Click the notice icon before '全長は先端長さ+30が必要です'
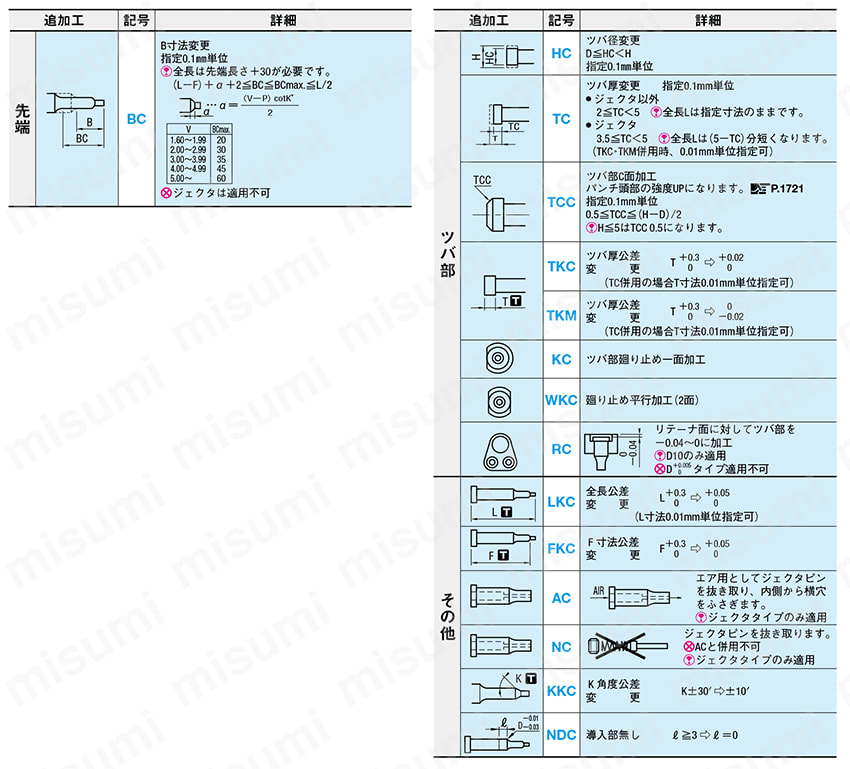Image resolution: width=850 pixels, height=769 pixels. [x=166, y=72]
